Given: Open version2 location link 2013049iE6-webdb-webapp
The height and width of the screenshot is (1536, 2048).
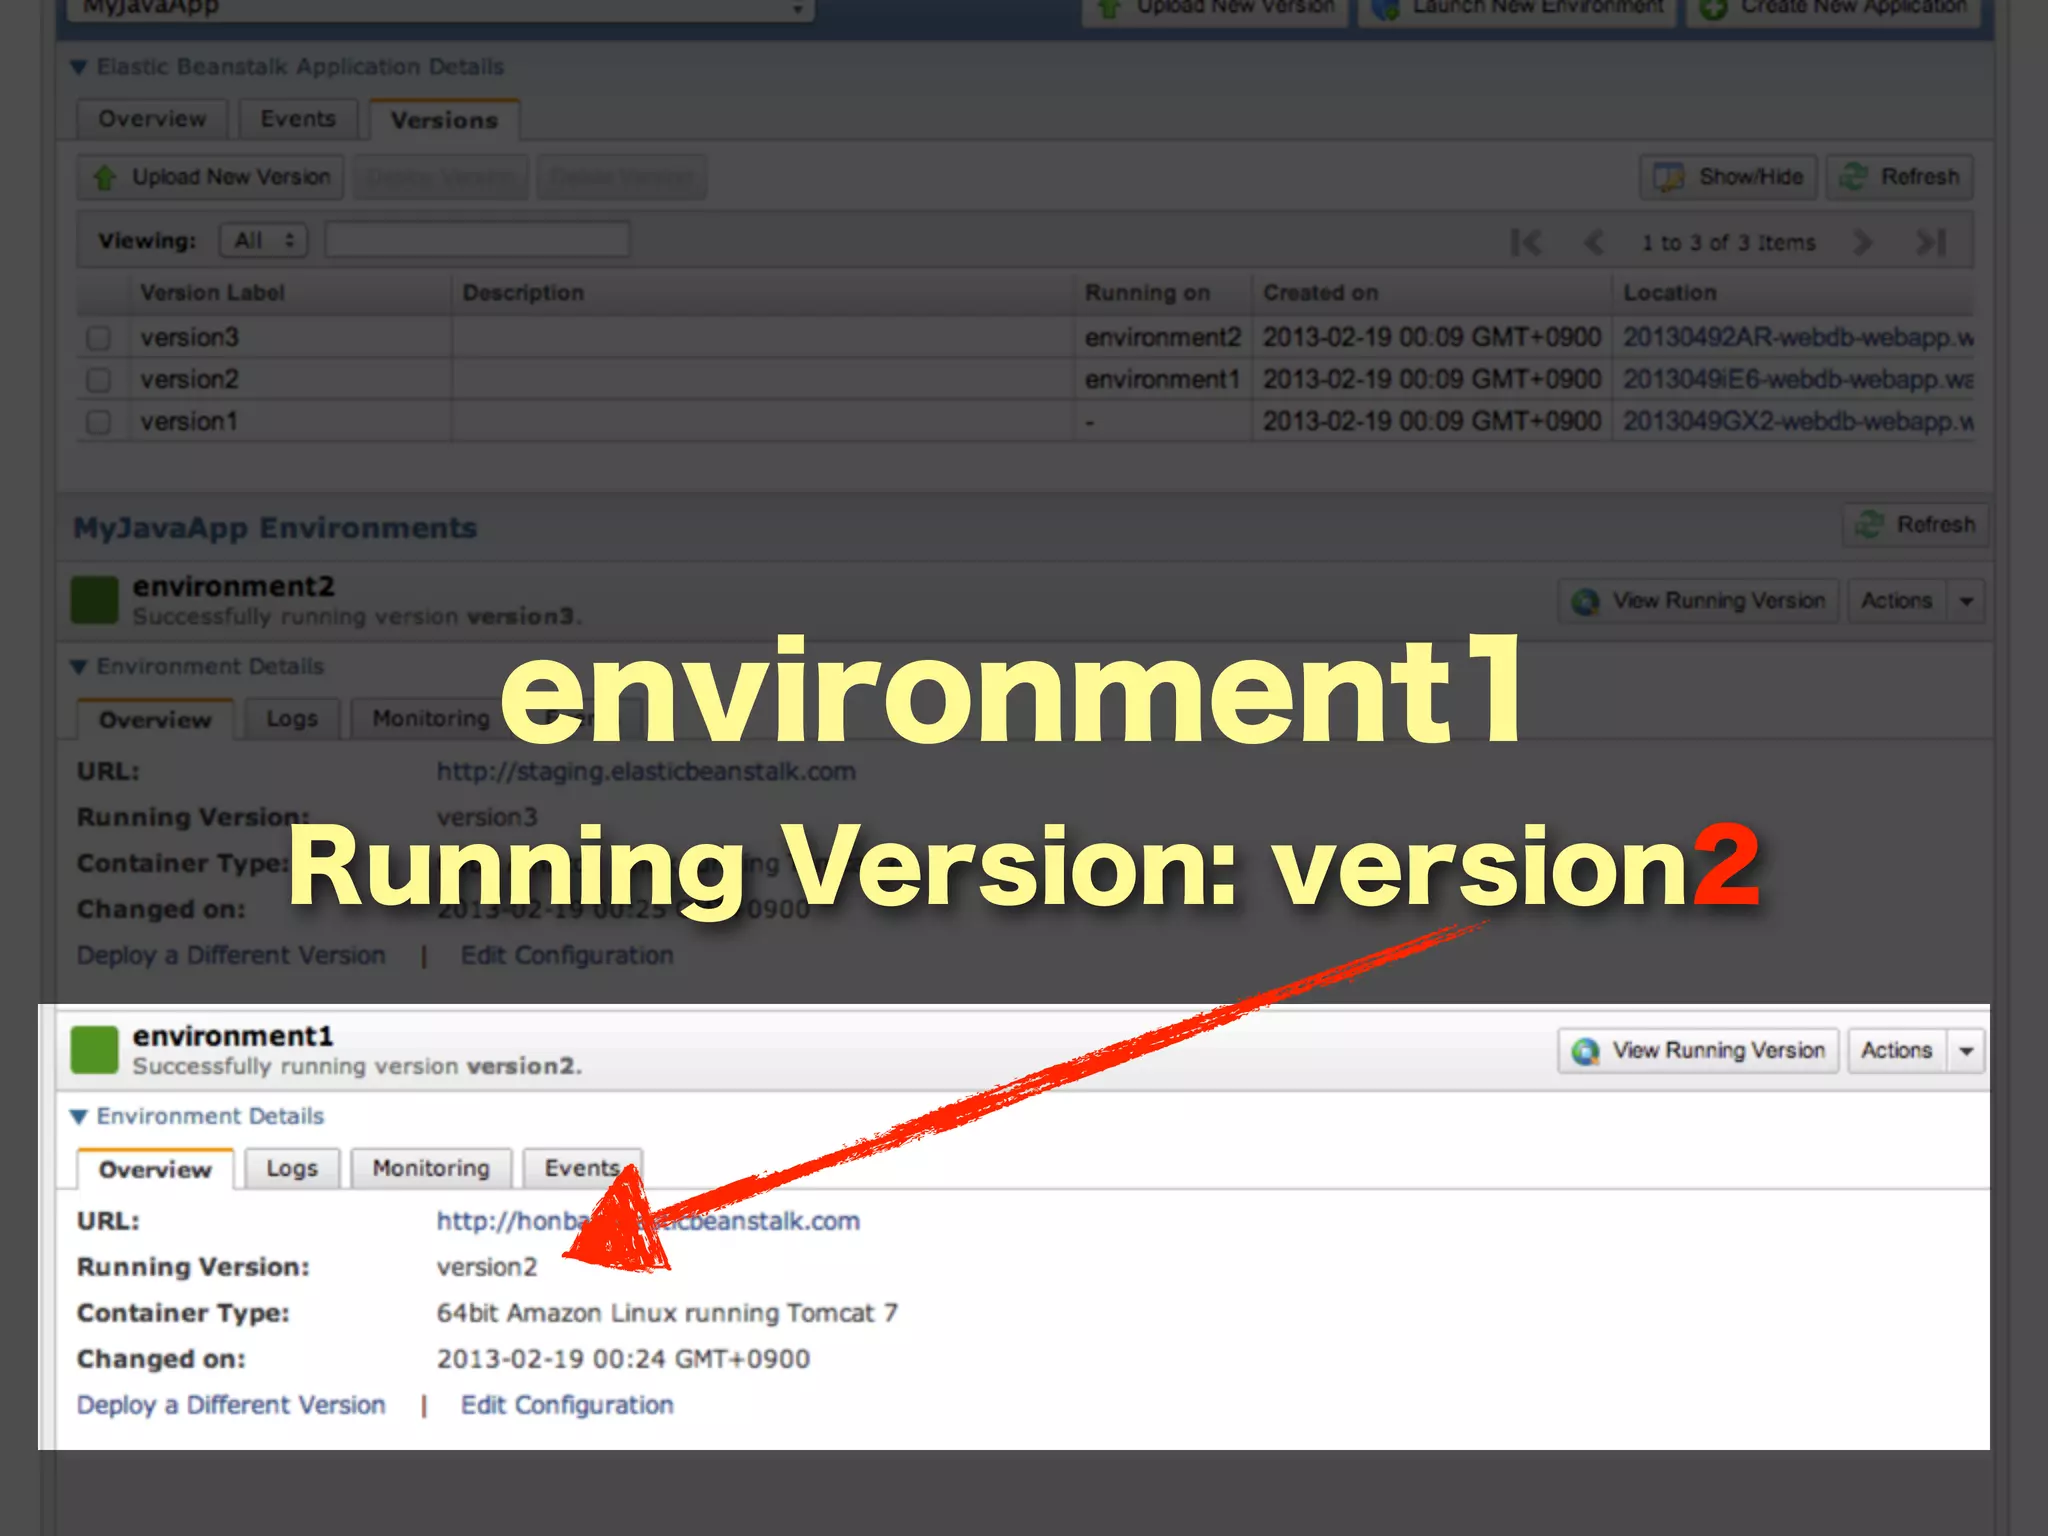Looking at the screenshot, I should 1798,379.
